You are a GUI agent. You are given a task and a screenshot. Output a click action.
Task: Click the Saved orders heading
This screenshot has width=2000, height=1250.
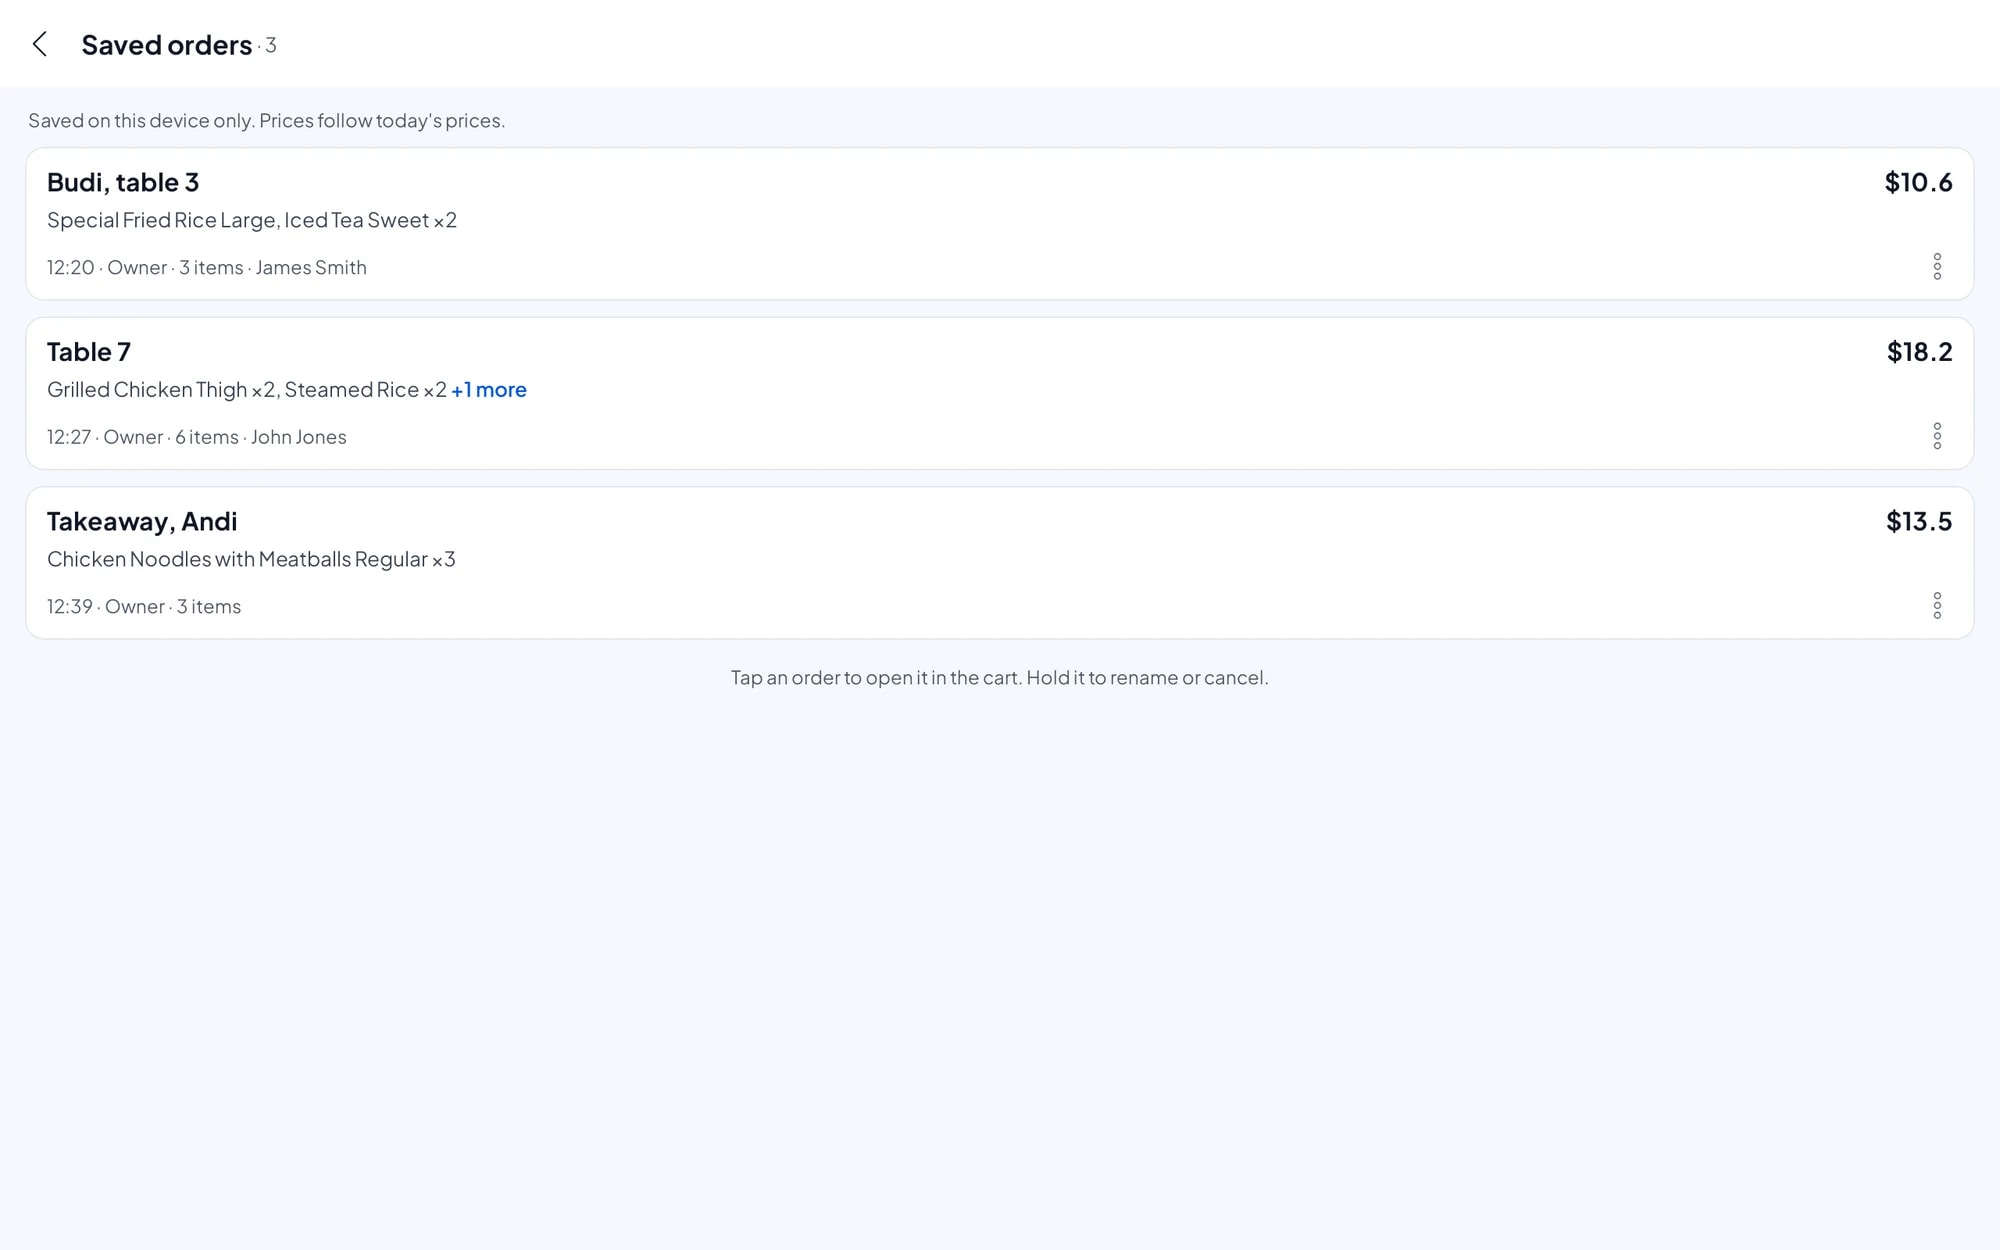click(167, 45)
